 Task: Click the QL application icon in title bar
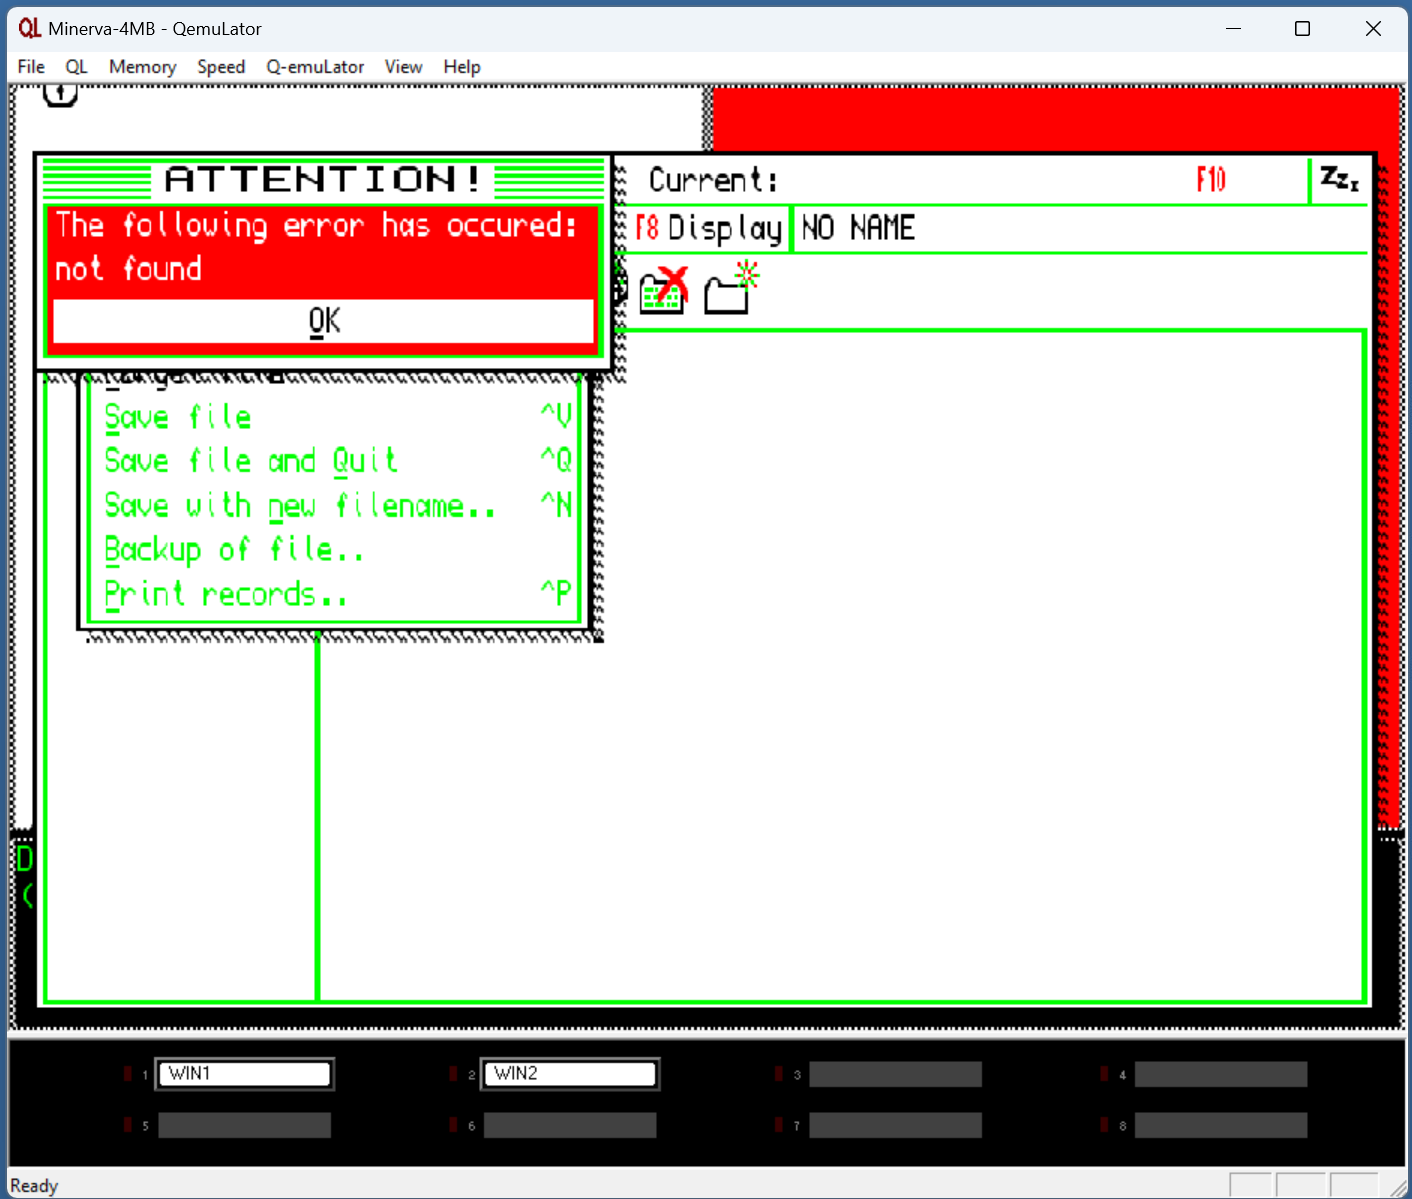(30, 28)
